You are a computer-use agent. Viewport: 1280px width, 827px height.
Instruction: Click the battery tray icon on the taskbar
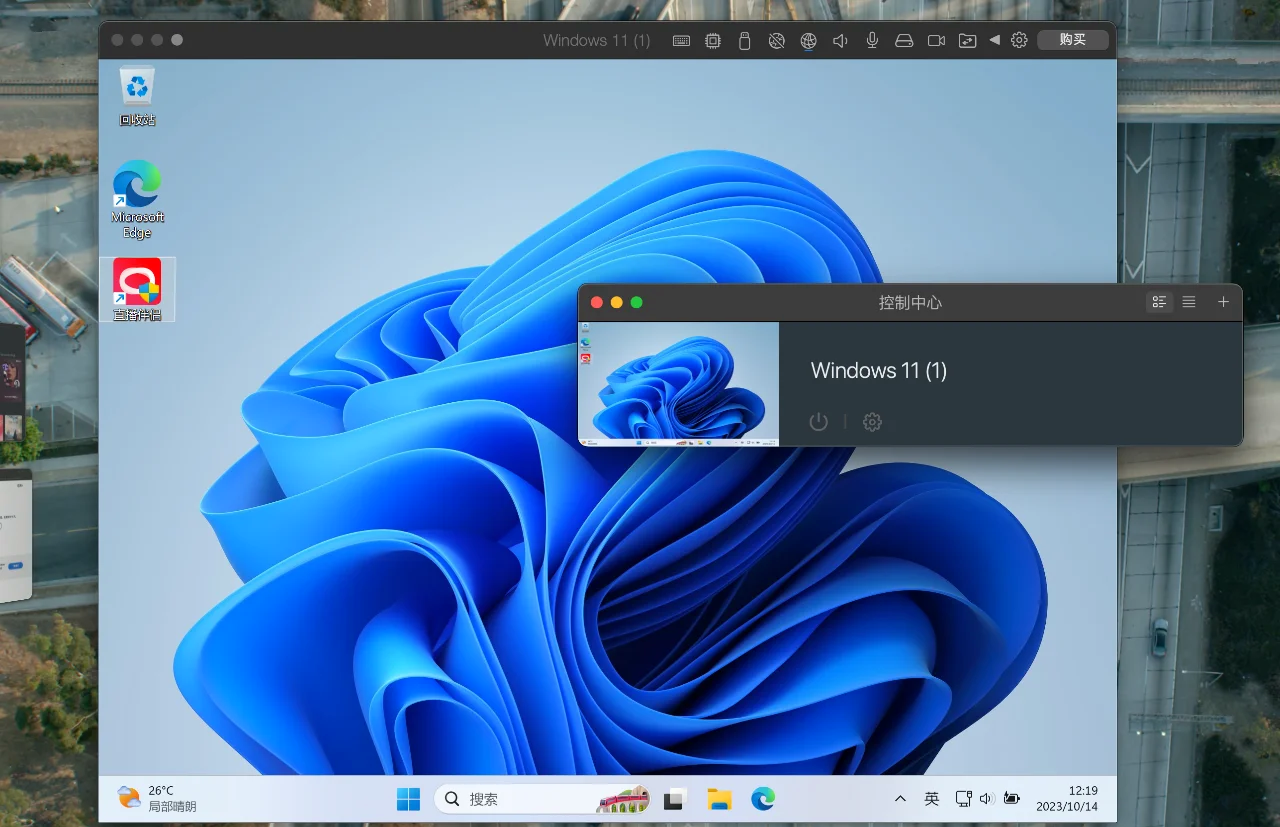coord(1012,799)
